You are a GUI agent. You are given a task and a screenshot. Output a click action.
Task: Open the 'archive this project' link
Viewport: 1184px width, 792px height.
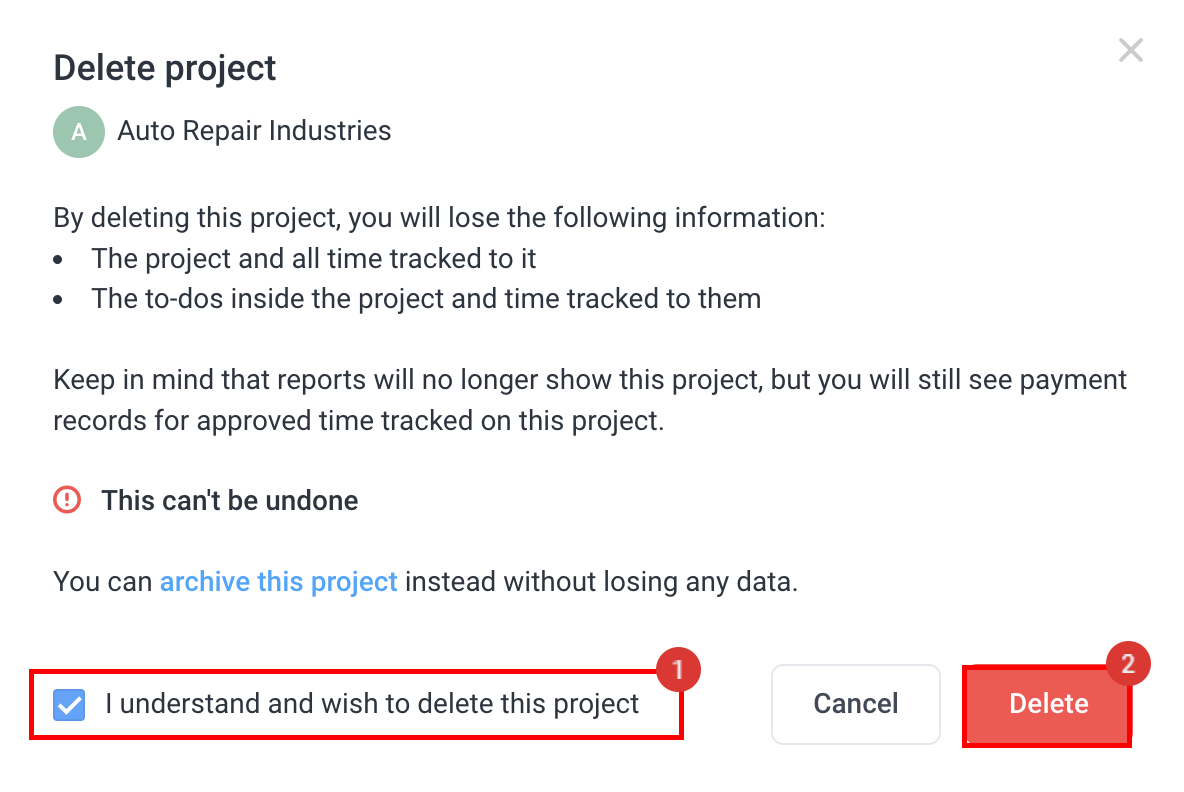point(279,582)
